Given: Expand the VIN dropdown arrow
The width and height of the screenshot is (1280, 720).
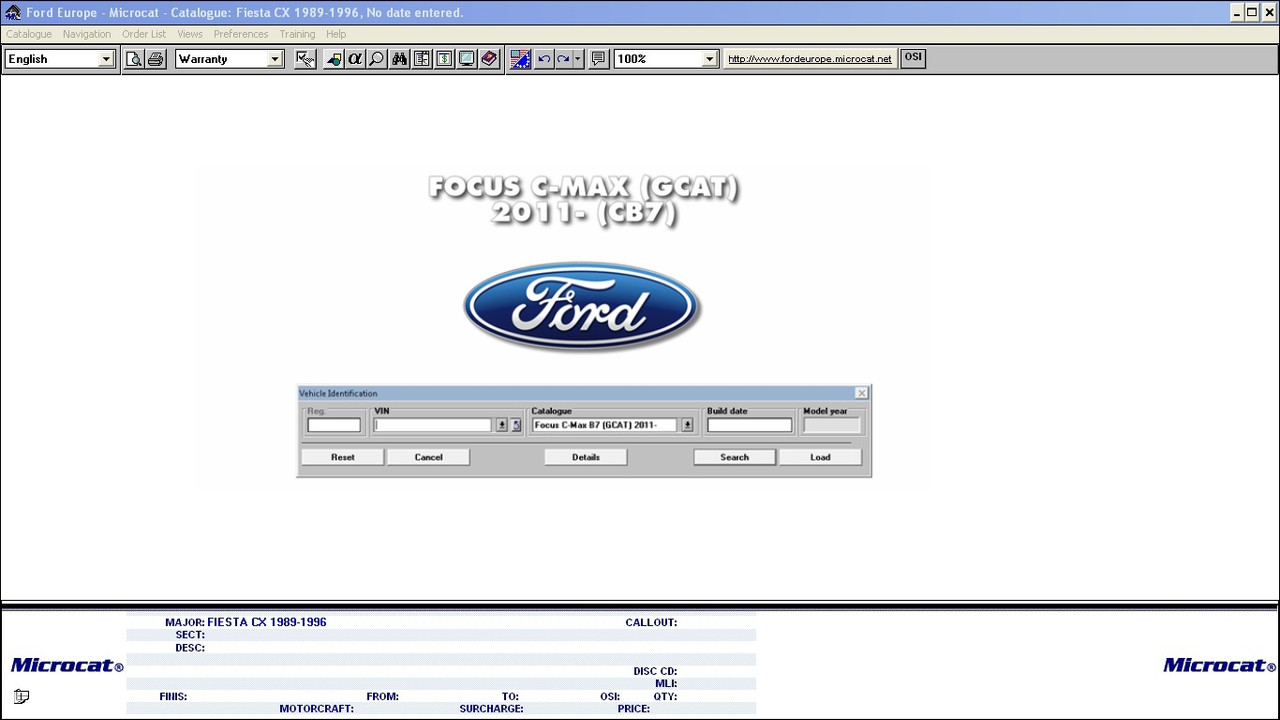Looking at the screenshot, I should 502,425.
